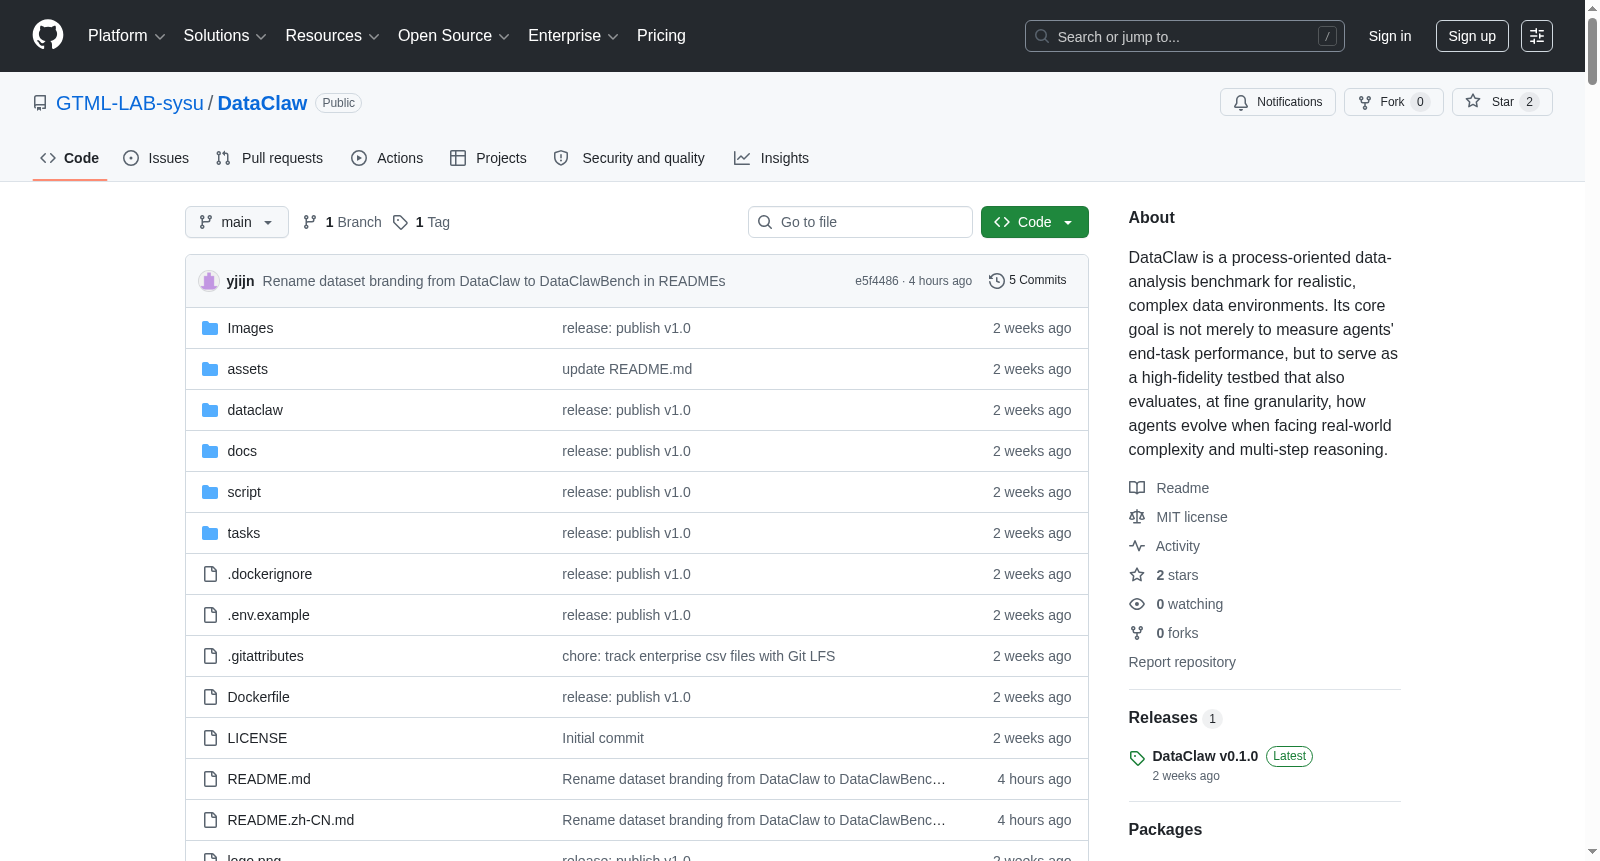Screen dimensions: 1600x861
Task: Open the chore: track enterprise csv files commit message
Action: (698, 656)
